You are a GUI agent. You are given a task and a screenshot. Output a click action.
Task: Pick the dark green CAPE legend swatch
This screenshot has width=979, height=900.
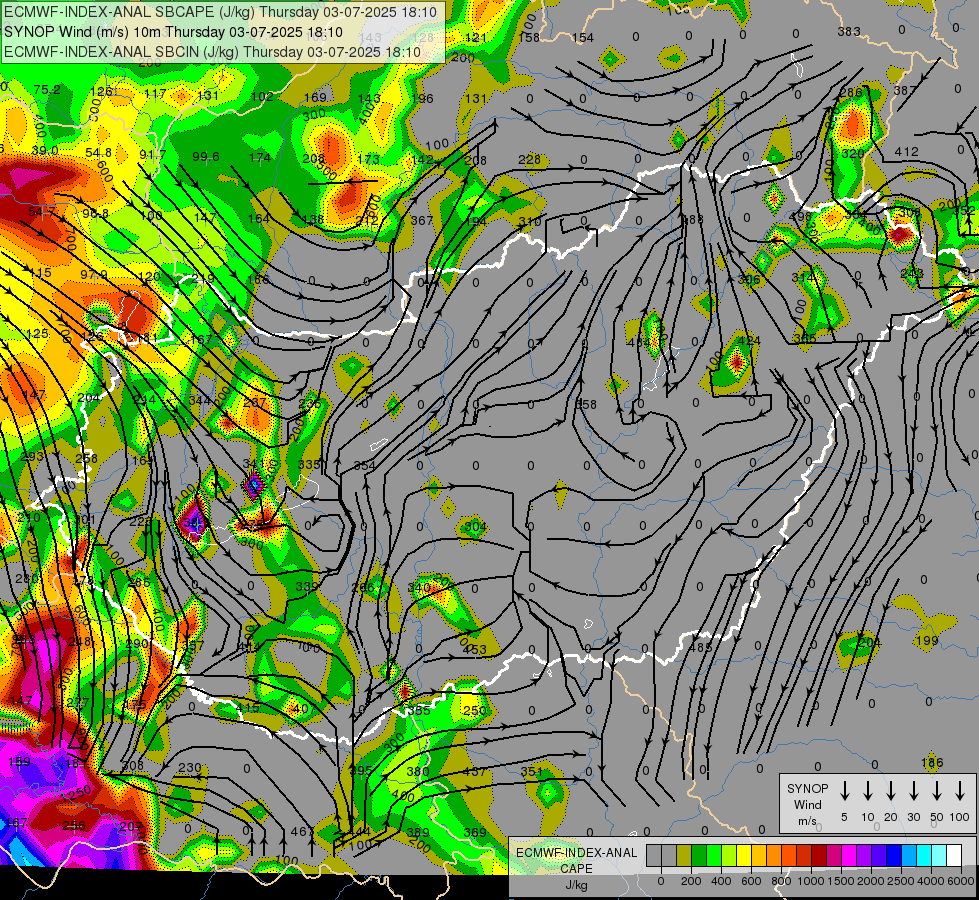coord(699,855)
